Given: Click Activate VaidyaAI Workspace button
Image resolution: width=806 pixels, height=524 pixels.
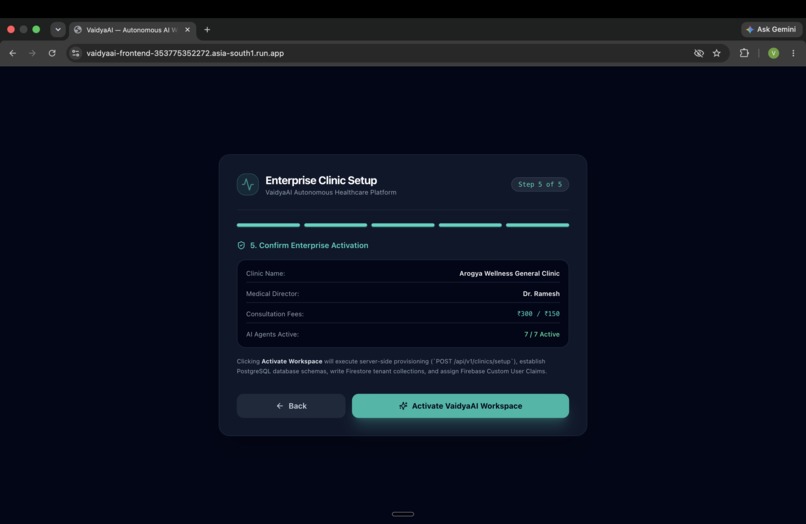Looking at the screenshot, I should [x=460, y=406].
